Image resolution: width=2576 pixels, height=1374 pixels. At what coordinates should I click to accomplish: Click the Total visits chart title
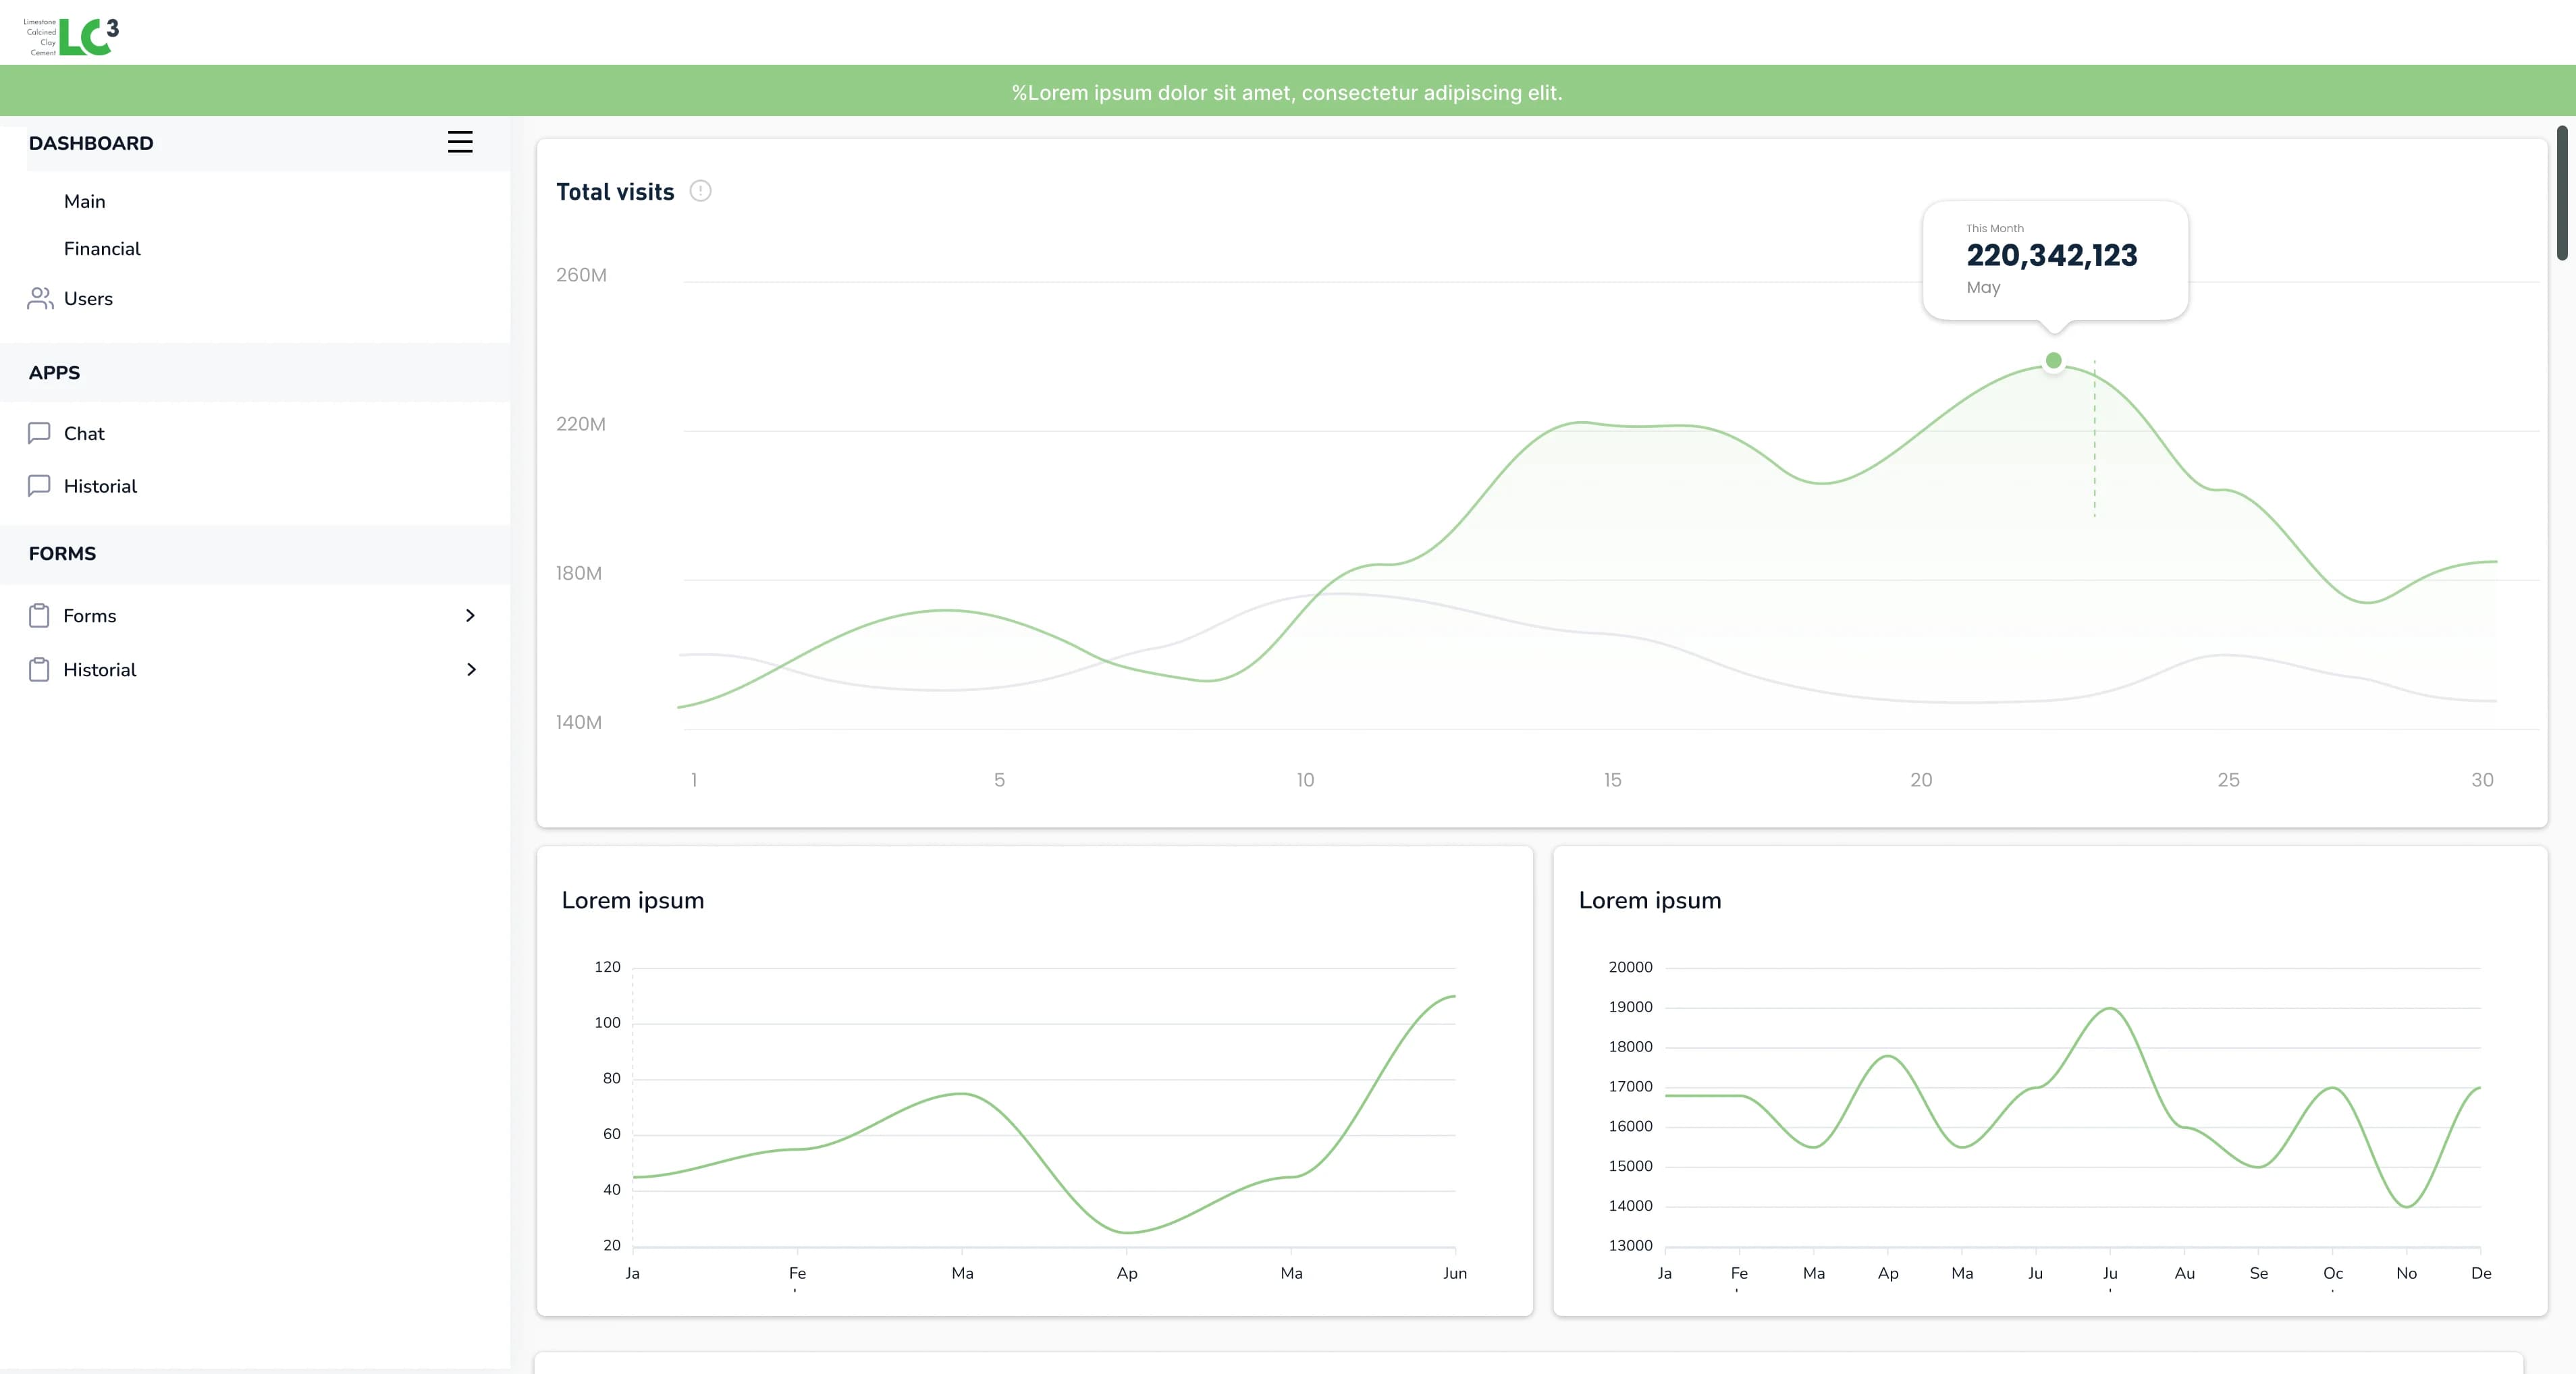pos(615,191)
